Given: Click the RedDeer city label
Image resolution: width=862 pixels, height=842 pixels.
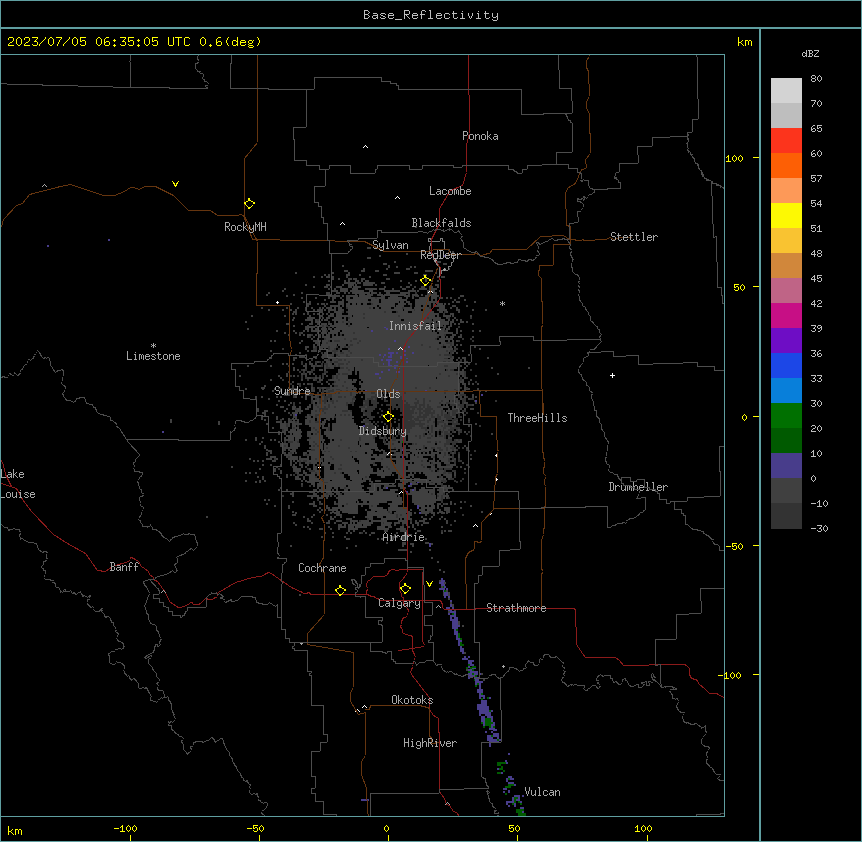Looking at the screenshot, I should point(440,255).
